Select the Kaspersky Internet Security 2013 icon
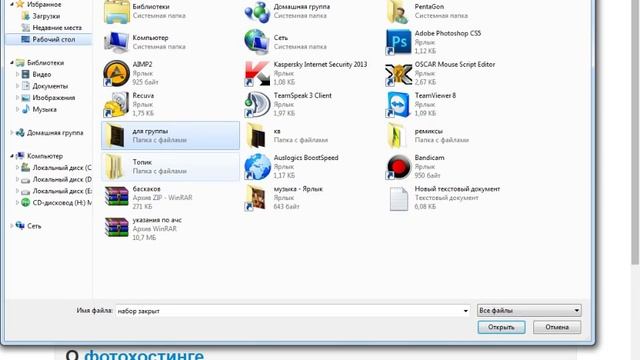 click(257, 73)
